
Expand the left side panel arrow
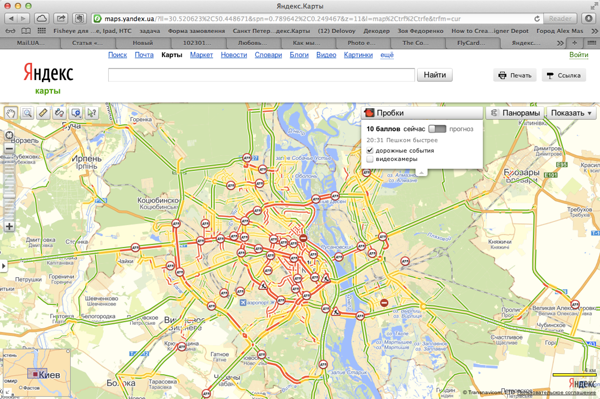pos(3,265)
